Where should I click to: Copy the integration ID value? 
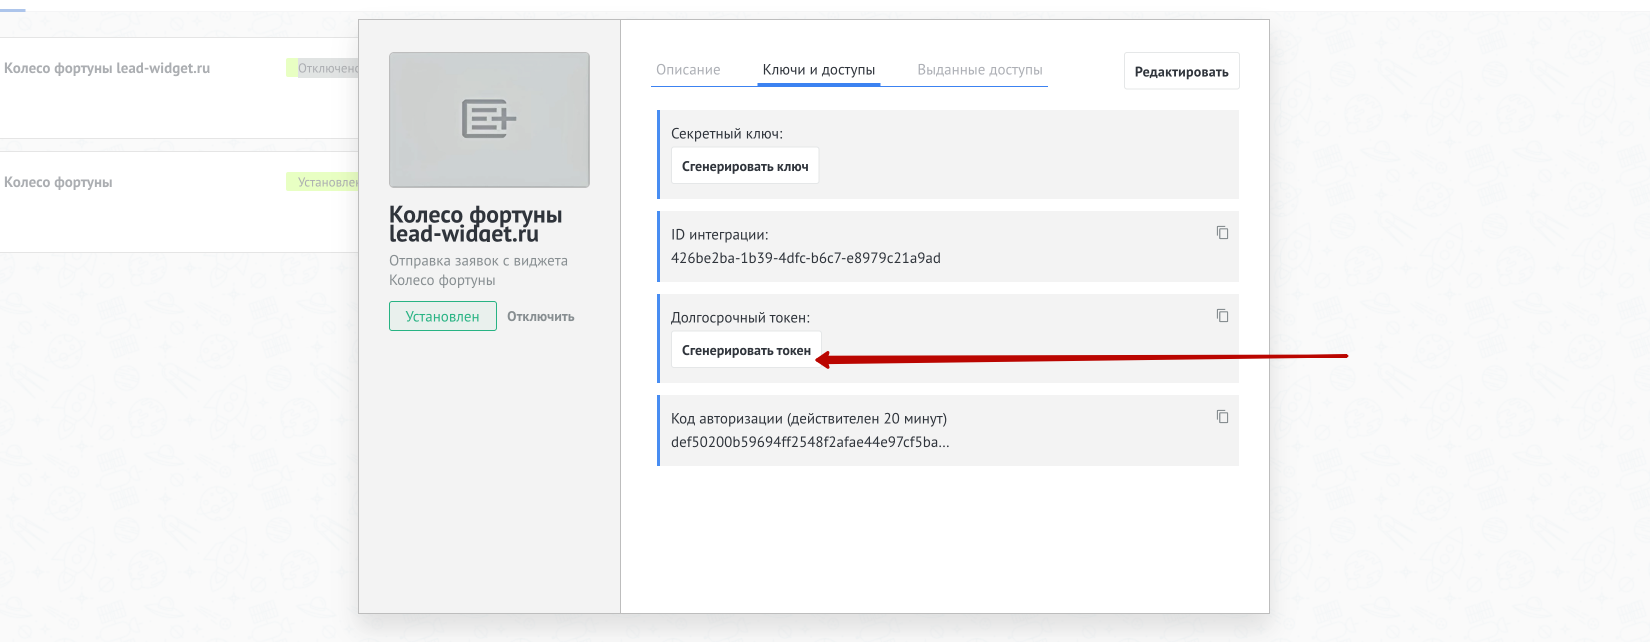(1222, 233)
